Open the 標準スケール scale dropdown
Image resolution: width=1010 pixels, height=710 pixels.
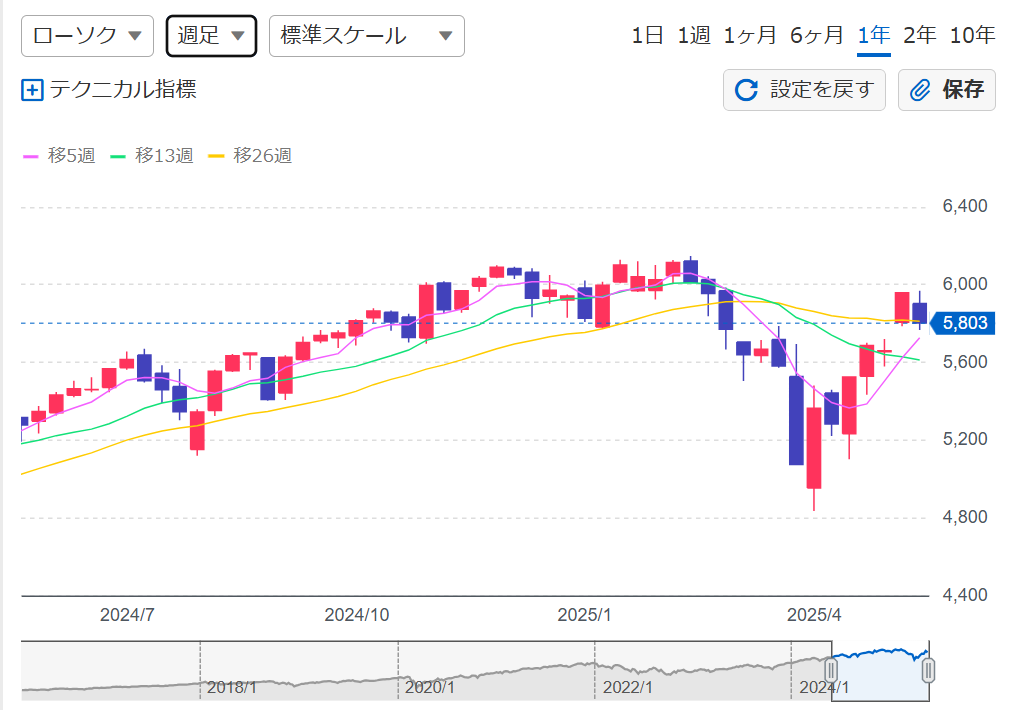(x=367, y=35)
